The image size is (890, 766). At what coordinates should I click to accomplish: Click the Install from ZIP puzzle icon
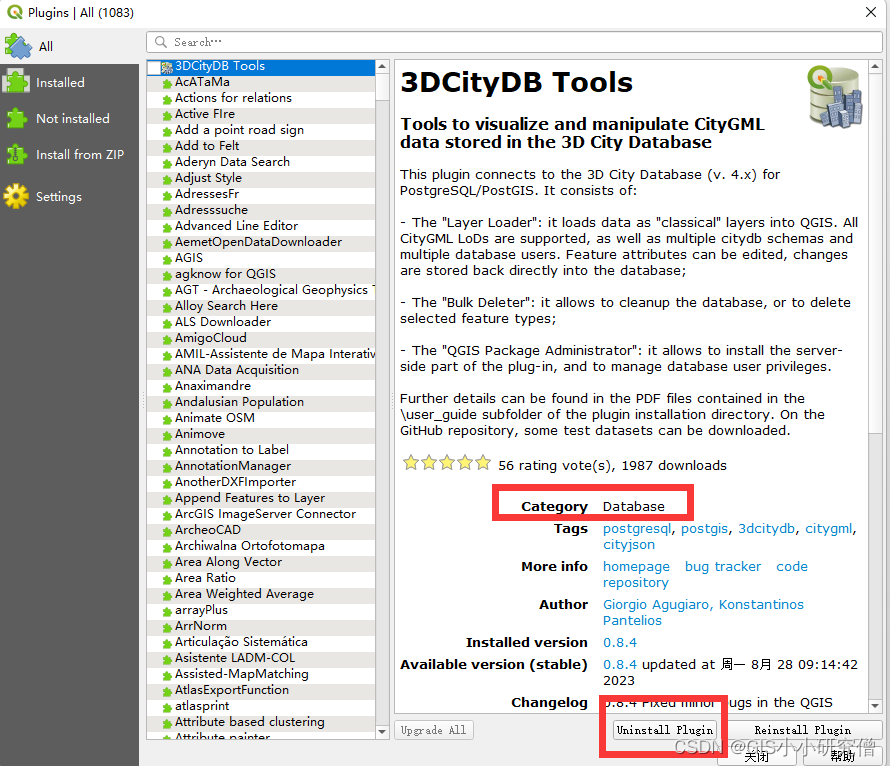(x=16, y=154)
